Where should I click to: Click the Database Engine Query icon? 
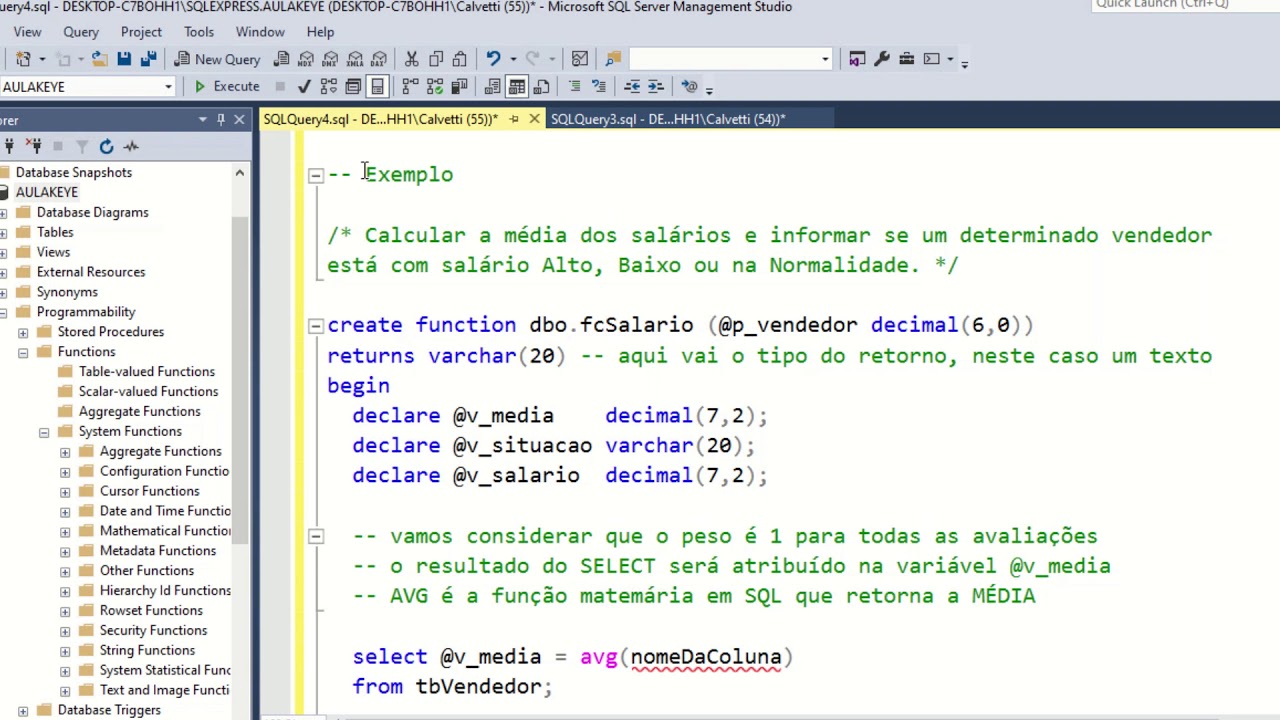[x=282, y=59]
